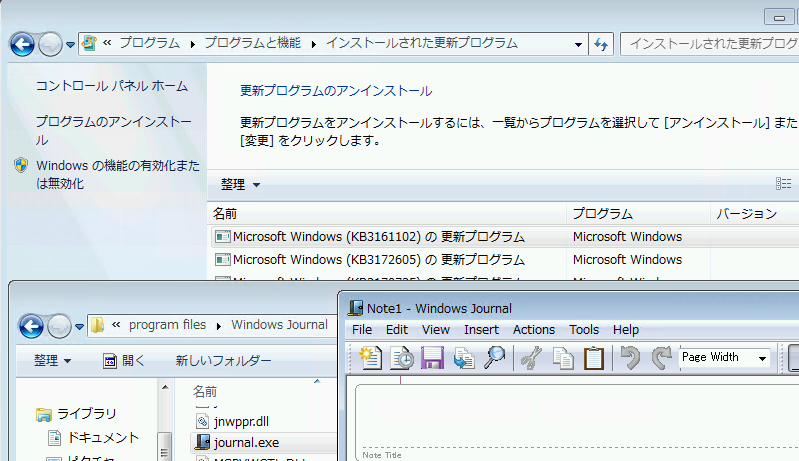This screenshot has width=799, height=461.
Task: Open the Page Width zoom dropdown
Action: pyautogui.click(x=762, y=358)
